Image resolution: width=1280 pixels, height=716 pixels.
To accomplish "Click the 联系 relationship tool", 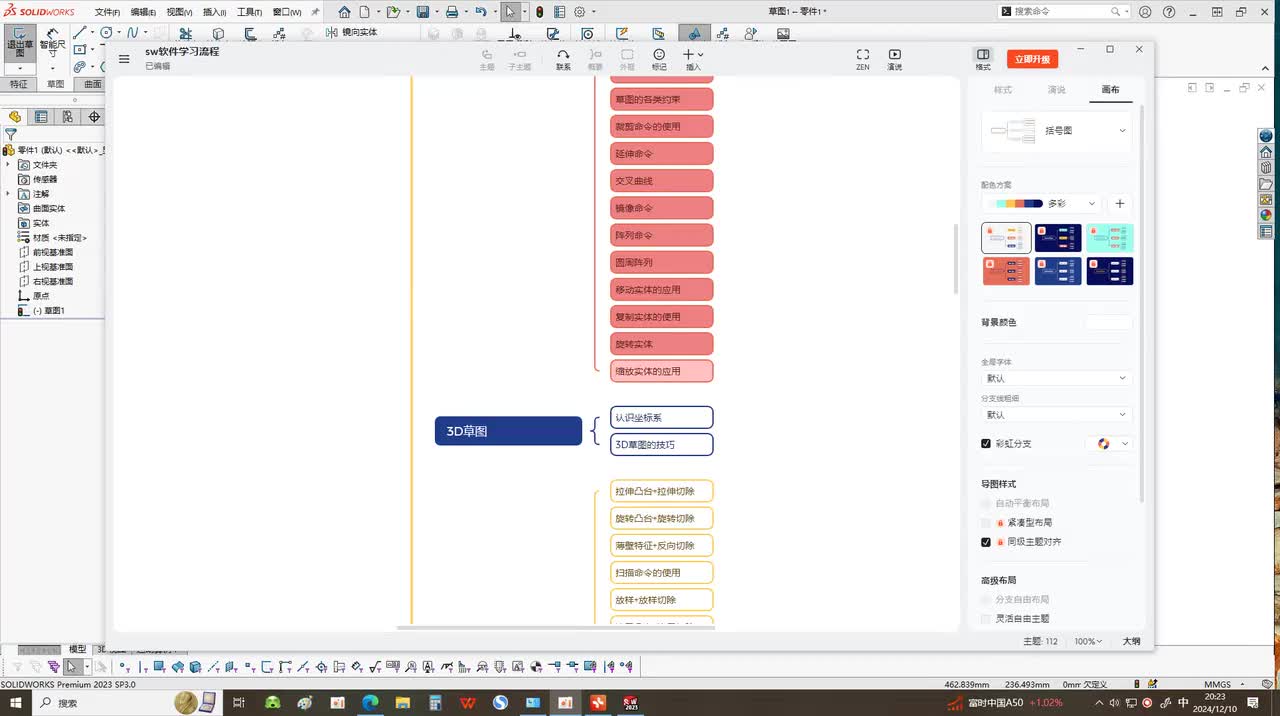I will [x=563, y=59].
